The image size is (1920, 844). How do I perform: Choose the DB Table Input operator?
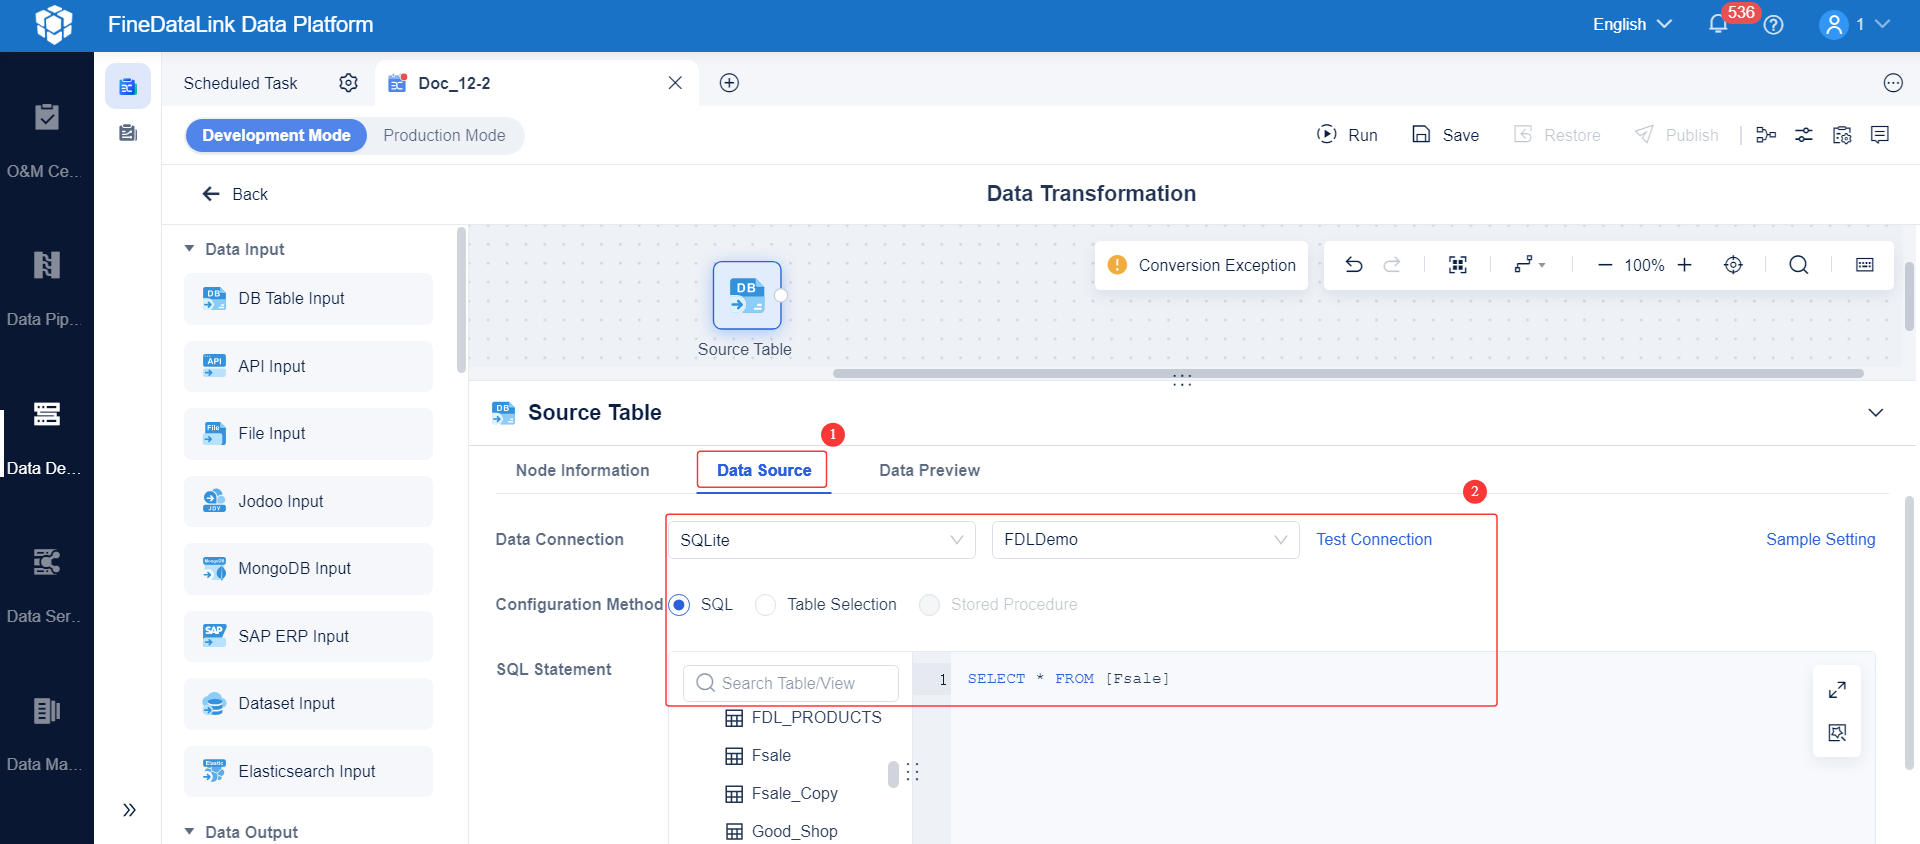tap(308, 299)
